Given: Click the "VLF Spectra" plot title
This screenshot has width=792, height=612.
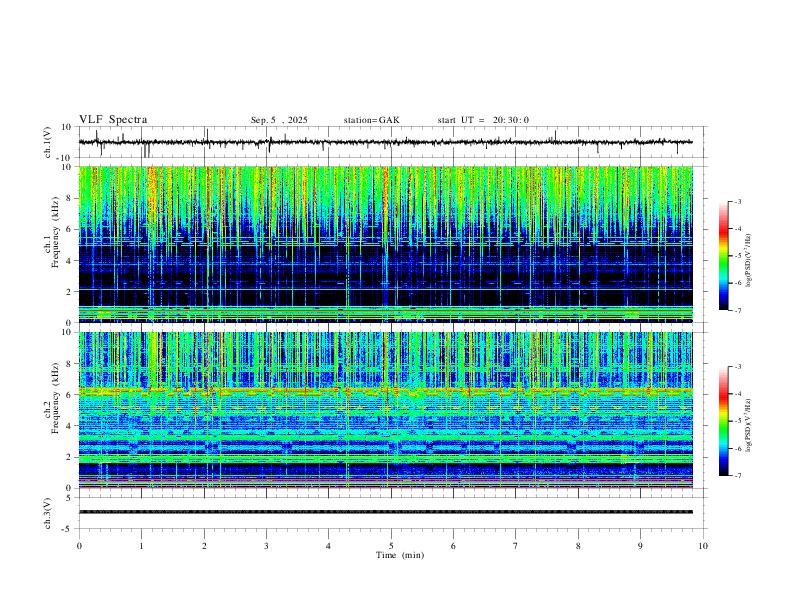Looking at the screenshot, I should coord(113,120).
